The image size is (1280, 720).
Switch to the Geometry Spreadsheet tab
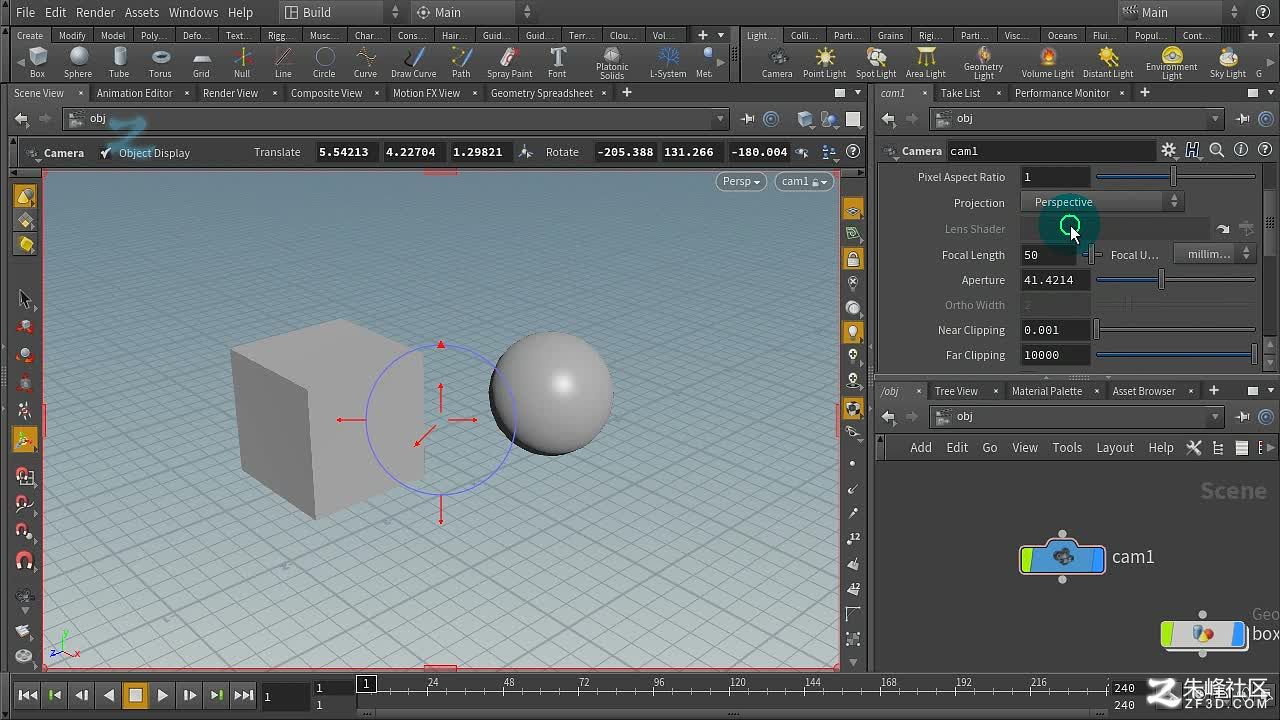click(541, 93)
